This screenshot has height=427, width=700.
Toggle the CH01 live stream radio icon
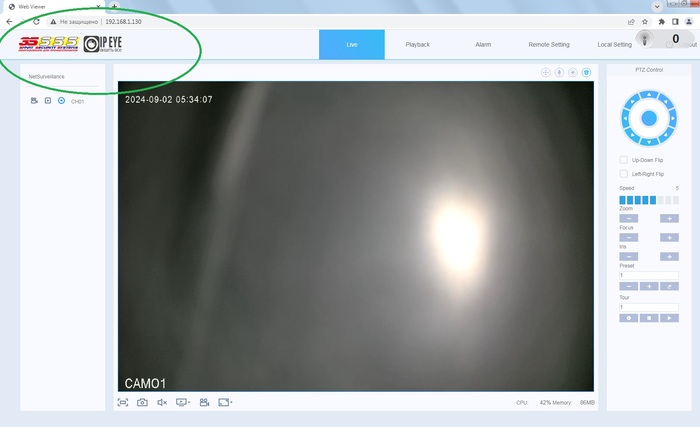pyautogui.click(x=61, y=101)
